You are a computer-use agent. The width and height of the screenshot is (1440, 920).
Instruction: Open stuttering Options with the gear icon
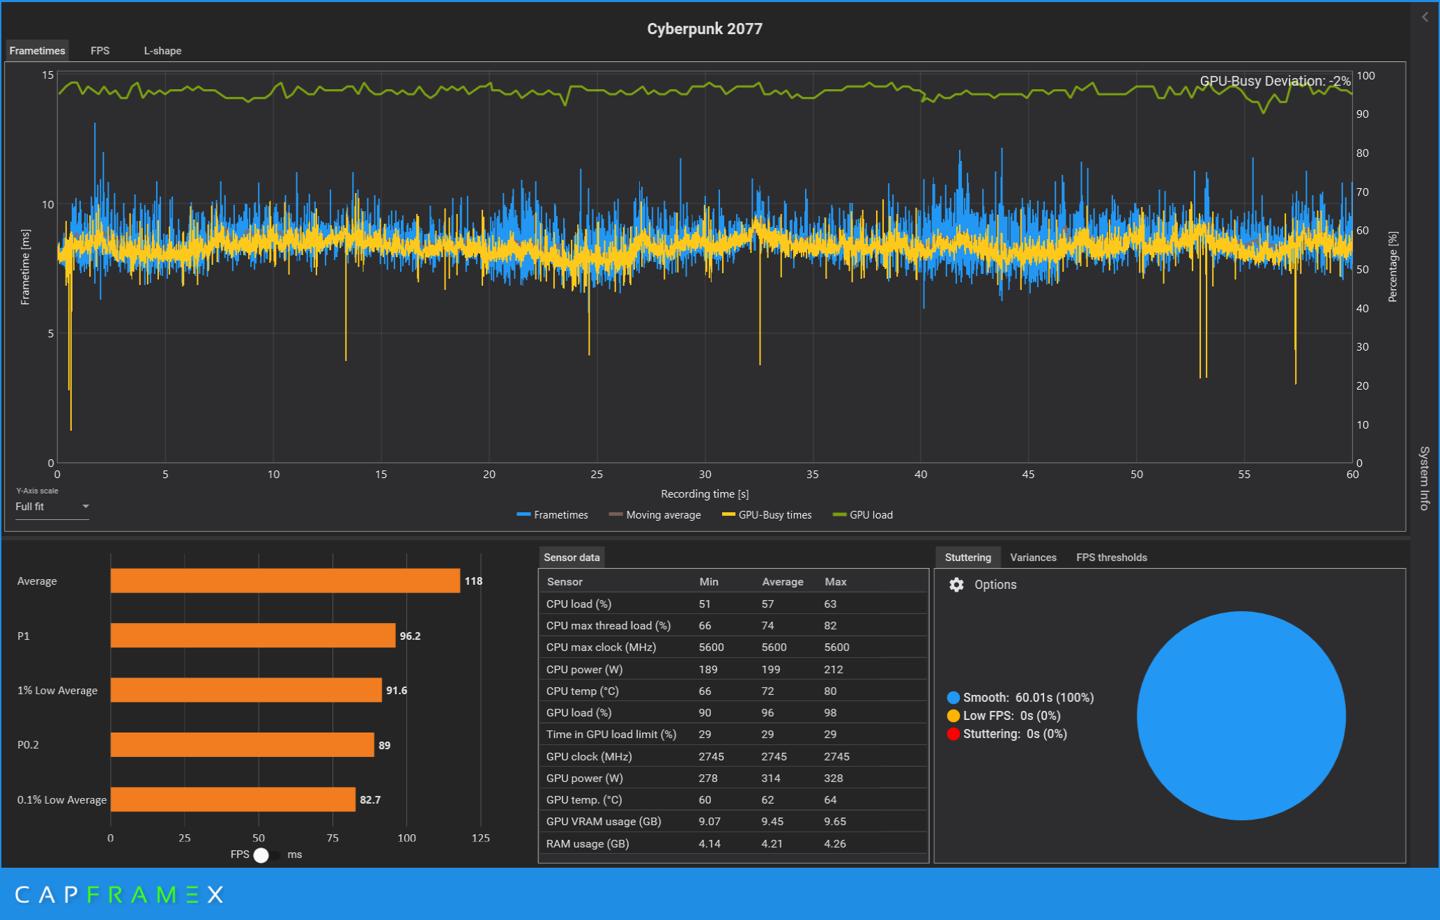pos(957,585)
